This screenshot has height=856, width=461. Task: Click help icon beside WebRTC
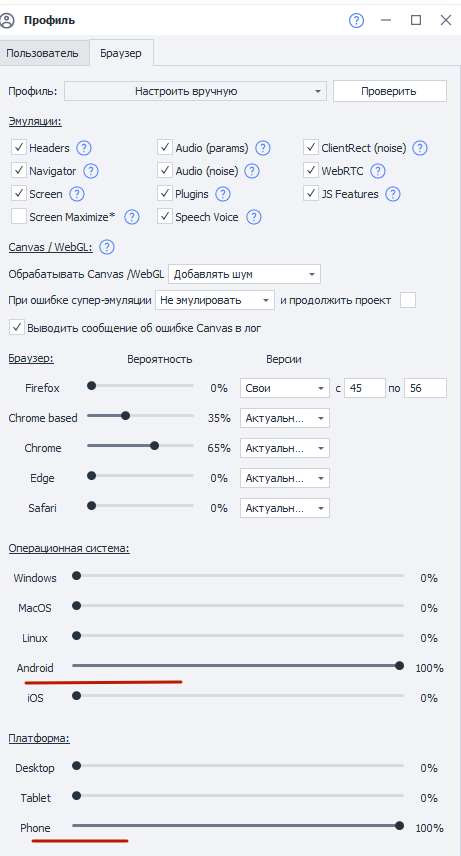pos(377,171)
